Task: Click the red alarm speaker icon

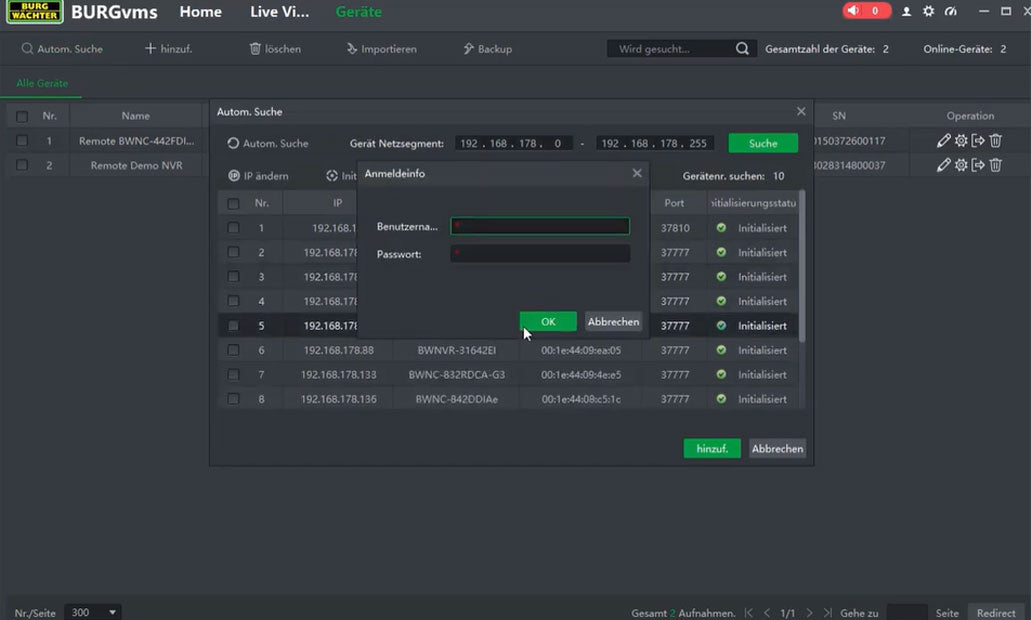Action: pyautogui.click(x=854, y=12)
